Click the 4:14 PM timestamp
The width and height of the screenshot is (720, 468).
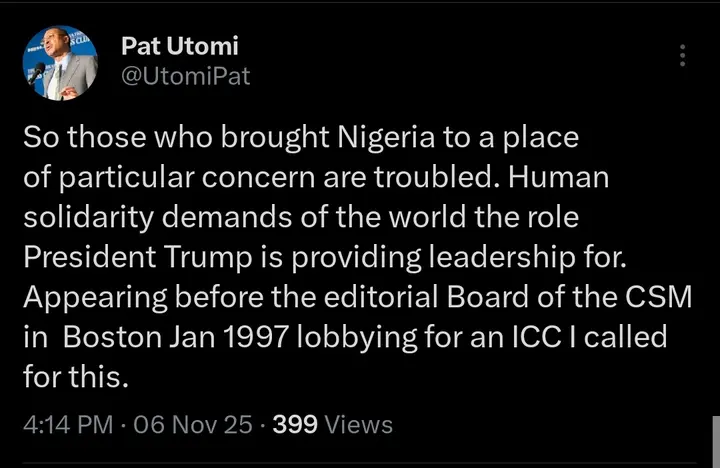[x=67, y=425]
